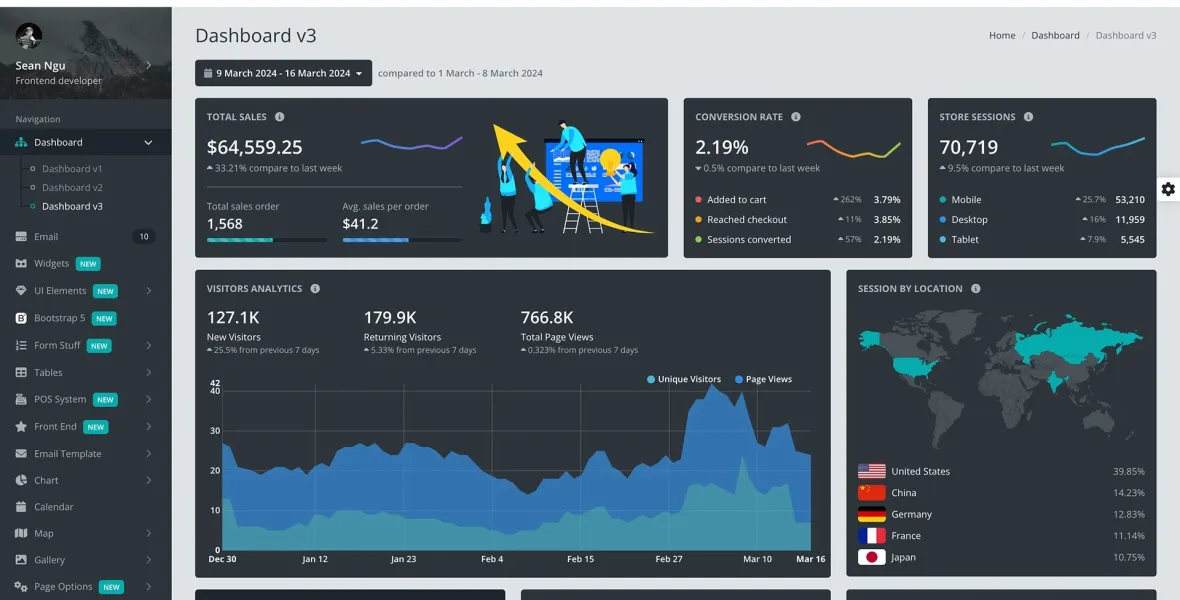Open the settings gear panel on right edge
Image resolution: width=1180 pixels, height=600 pixels.
[x=1167, y=189]
